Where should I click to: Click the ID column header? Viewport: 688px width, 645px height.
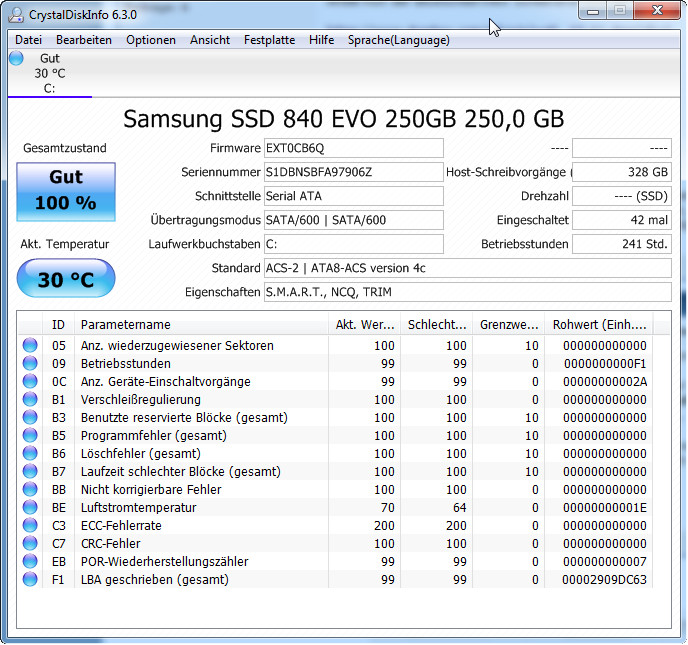pos(58,325)
